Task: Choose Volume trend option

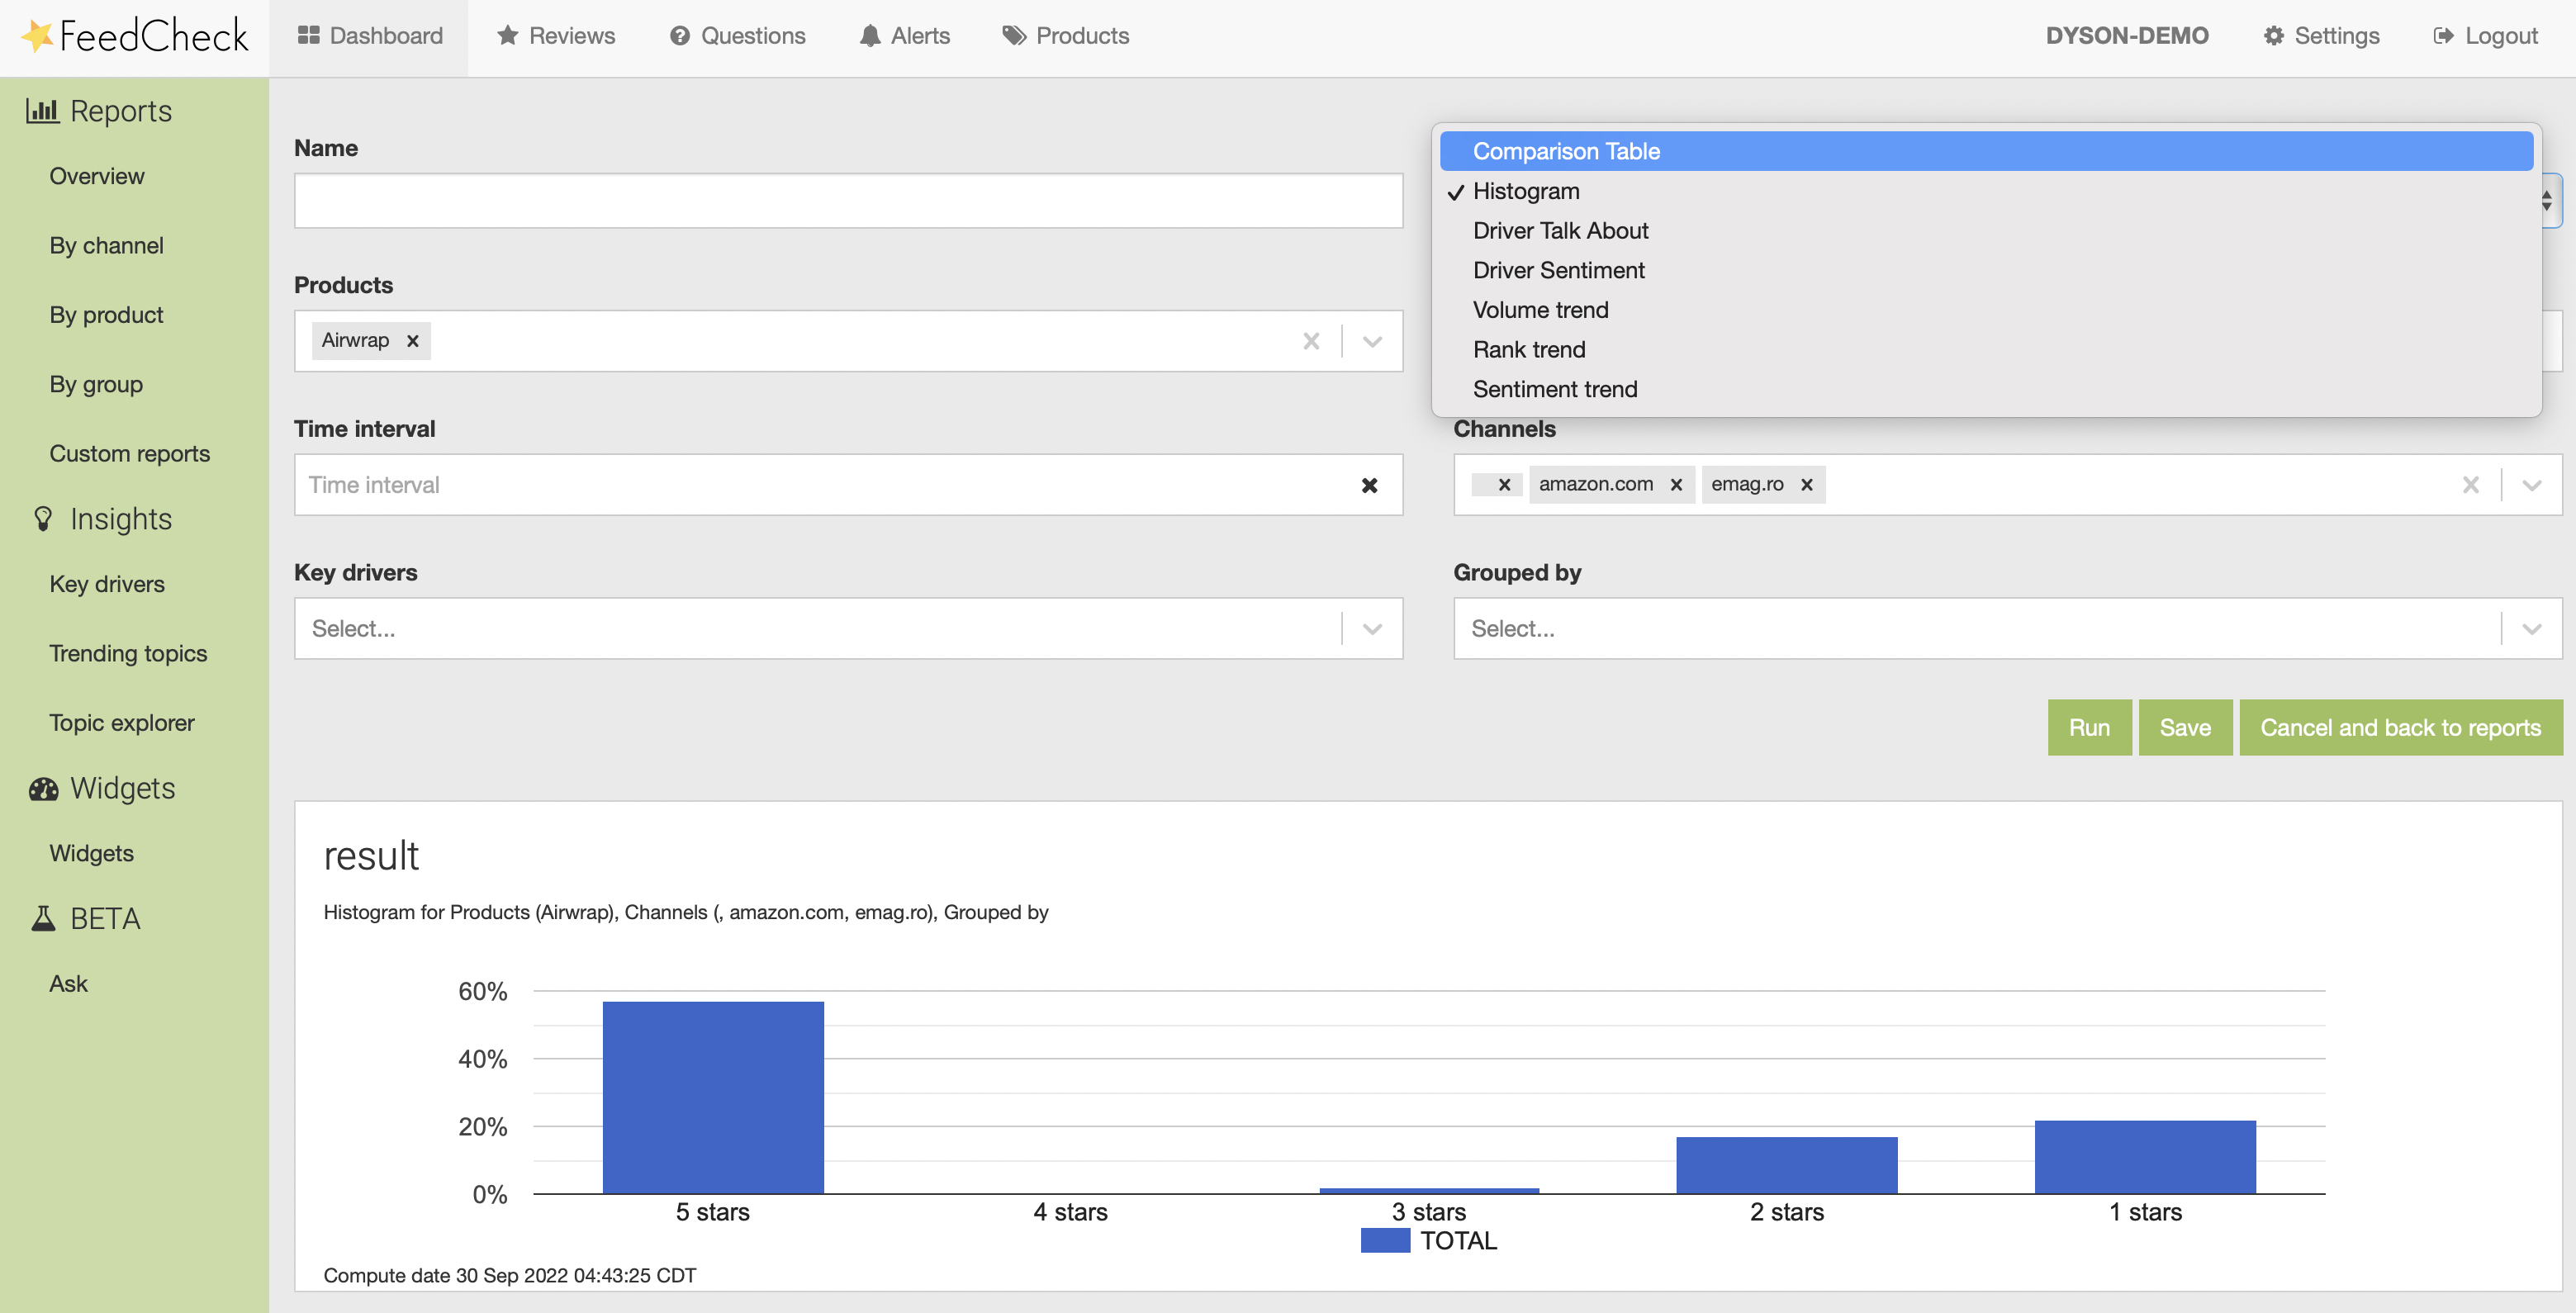Action: (x=1986, y=310)
